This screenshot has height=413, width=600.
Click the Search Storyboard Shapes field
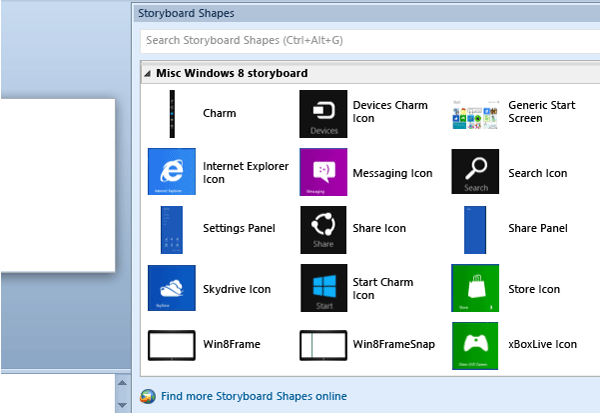pyautogui.click(x=370, y=41)
